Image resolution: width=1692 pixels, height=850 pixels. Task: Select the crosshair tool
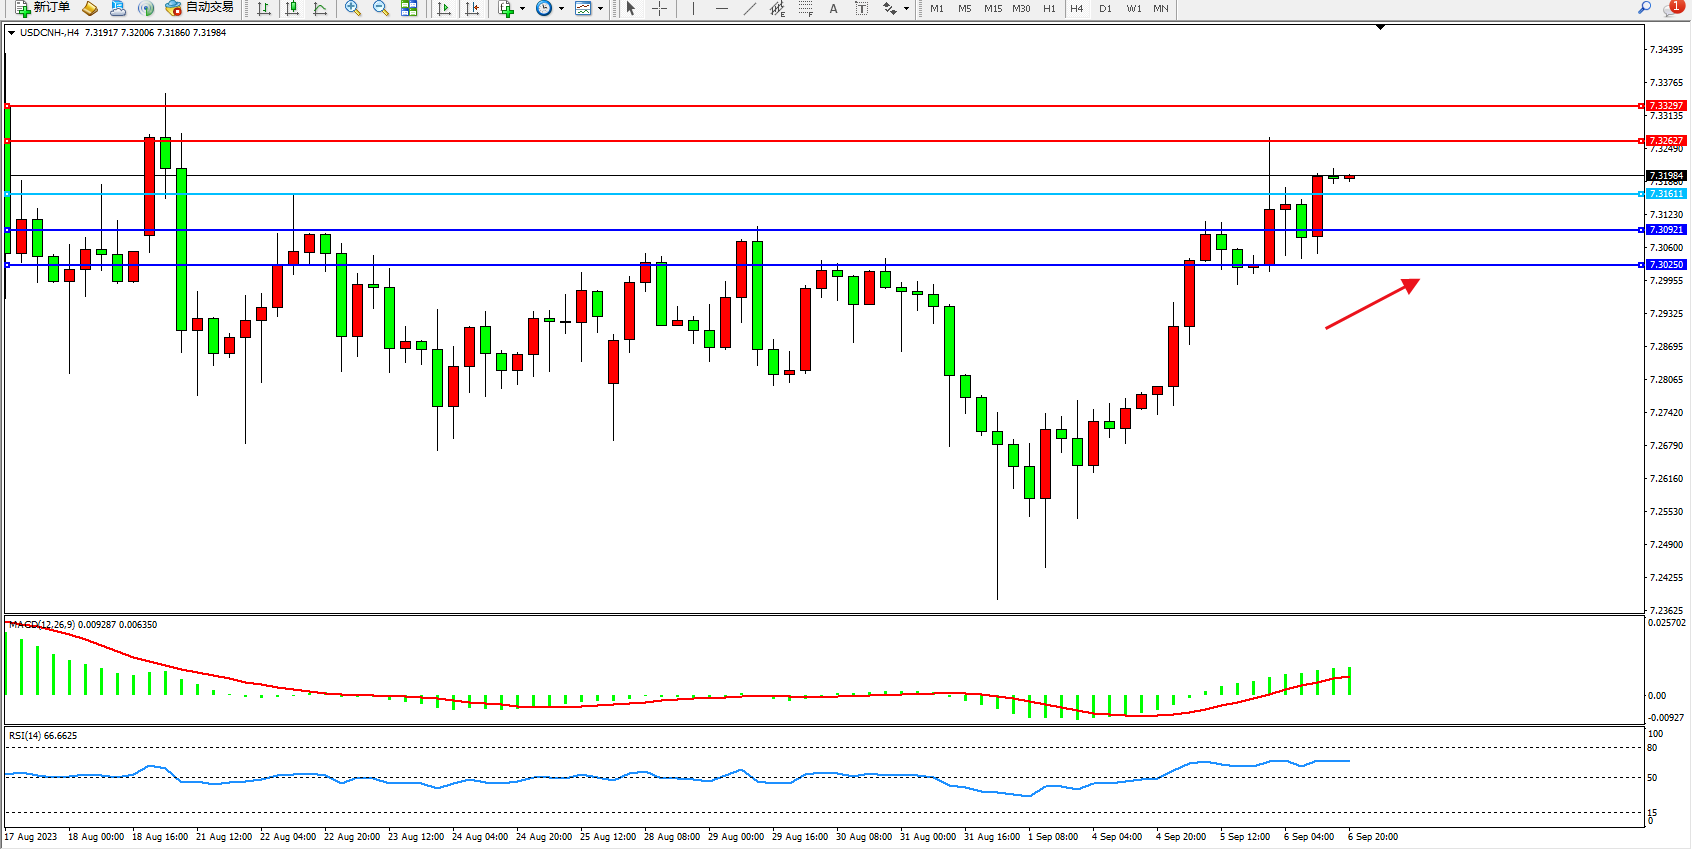[660, 8]
